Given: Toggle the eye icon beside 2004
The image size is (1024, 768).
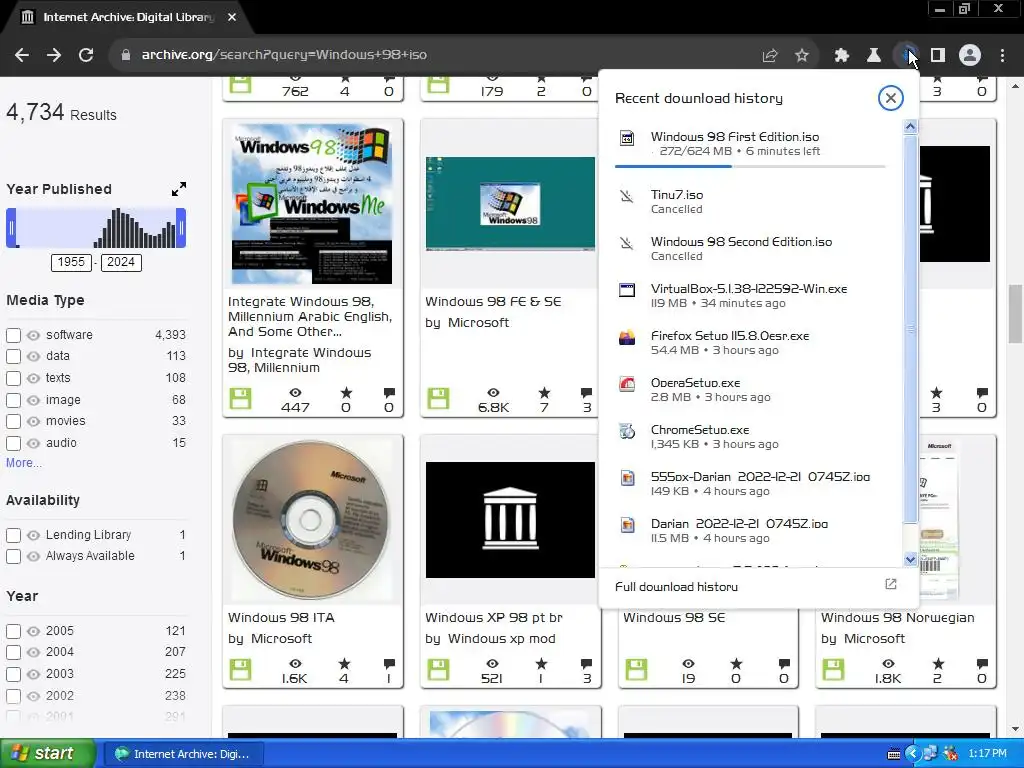Looking at the screenshot, I should (33, 652).
